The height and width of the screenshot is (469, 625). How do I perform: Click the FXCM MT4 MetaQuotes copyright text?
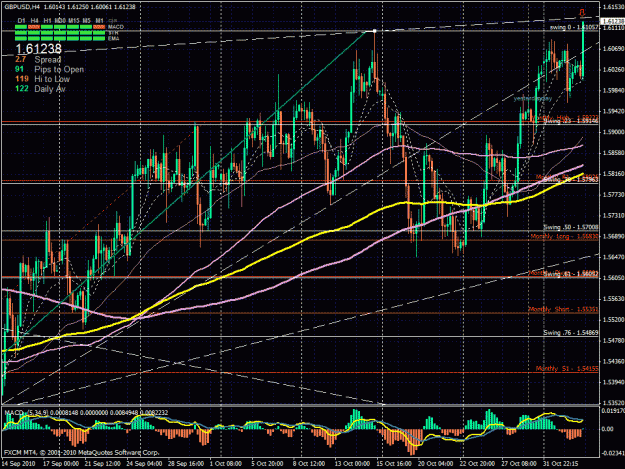pyautogui.click(x=82, y=453)
